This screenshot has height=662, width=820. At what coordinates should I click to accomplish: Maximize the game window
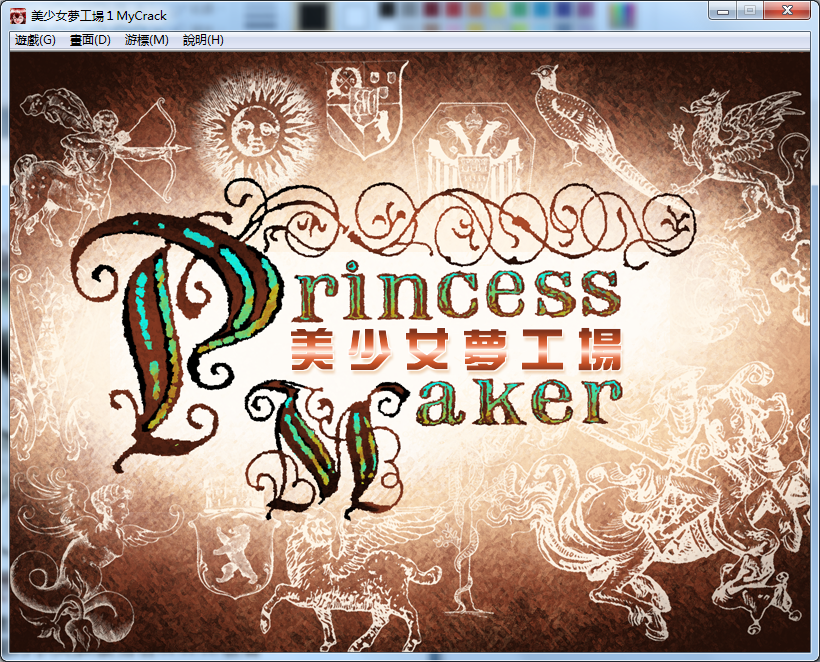(751, 10)
